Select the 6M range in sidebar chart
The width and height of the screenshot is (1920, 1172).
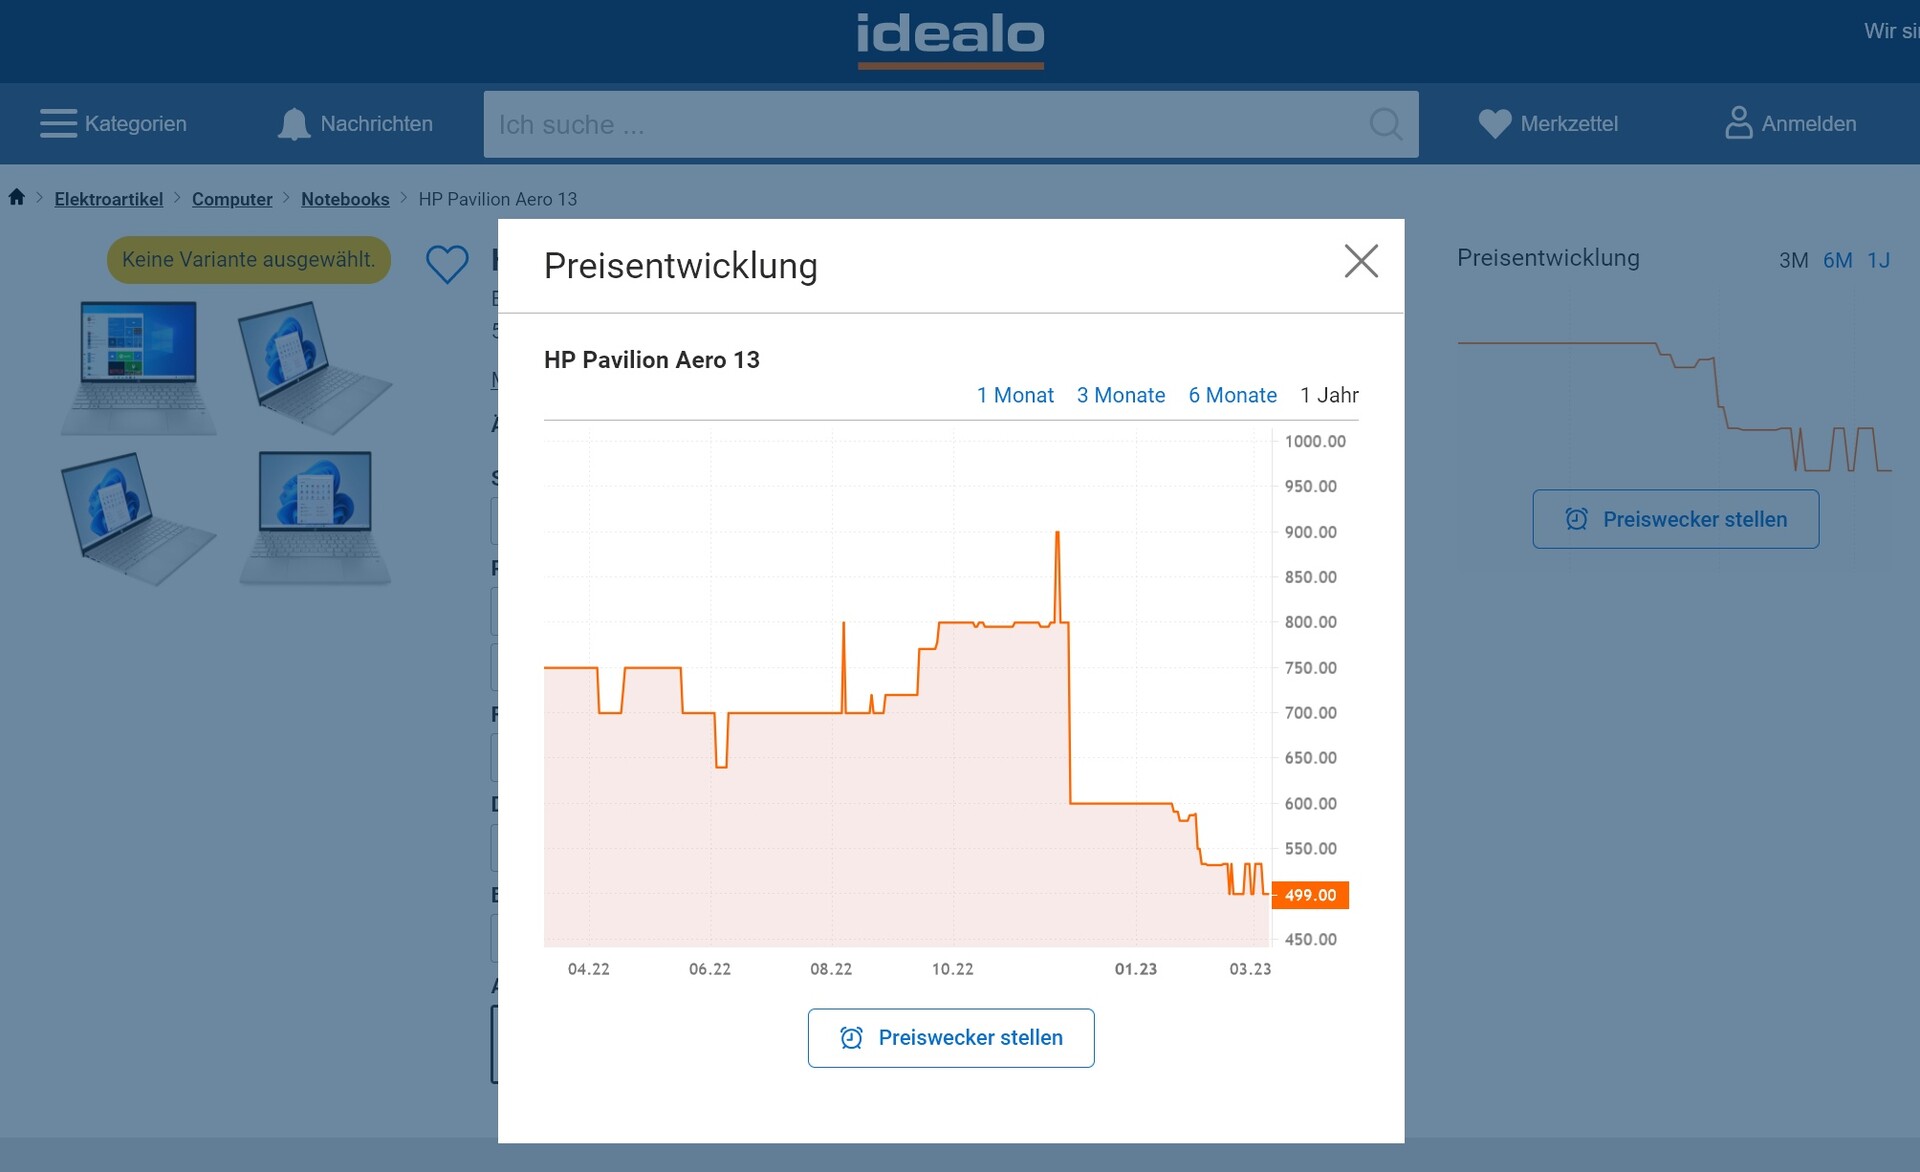tap(1837, 260)
